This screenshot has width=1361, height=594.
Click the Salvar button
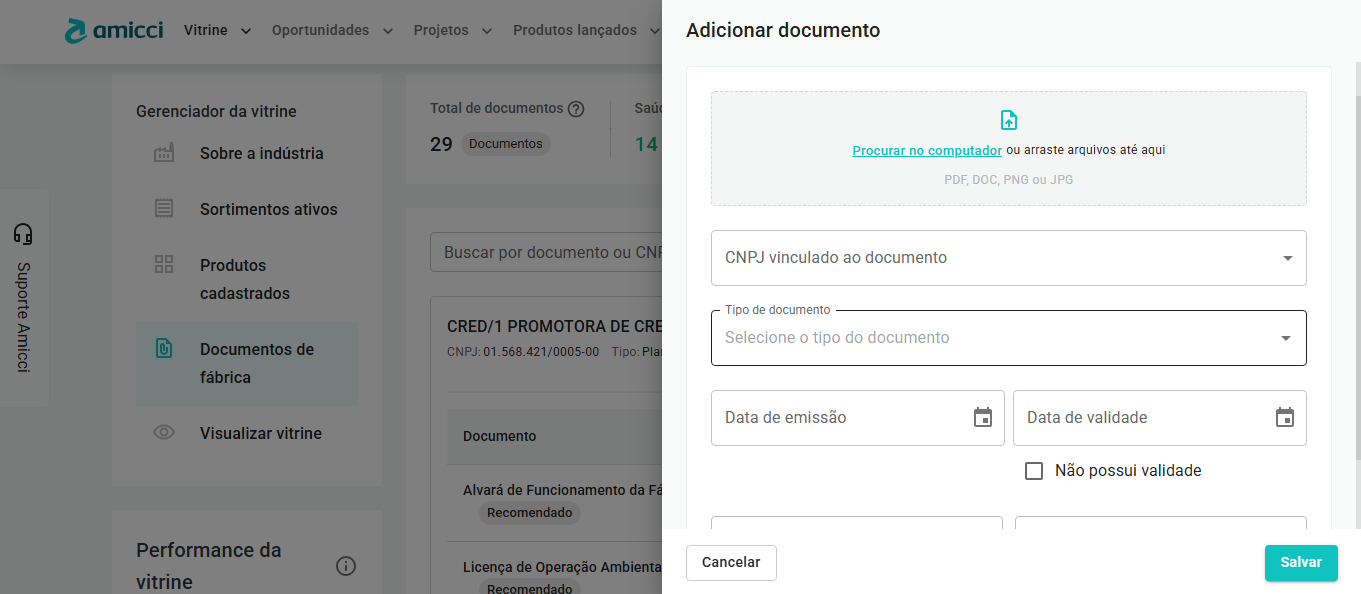pos(1300,563)
